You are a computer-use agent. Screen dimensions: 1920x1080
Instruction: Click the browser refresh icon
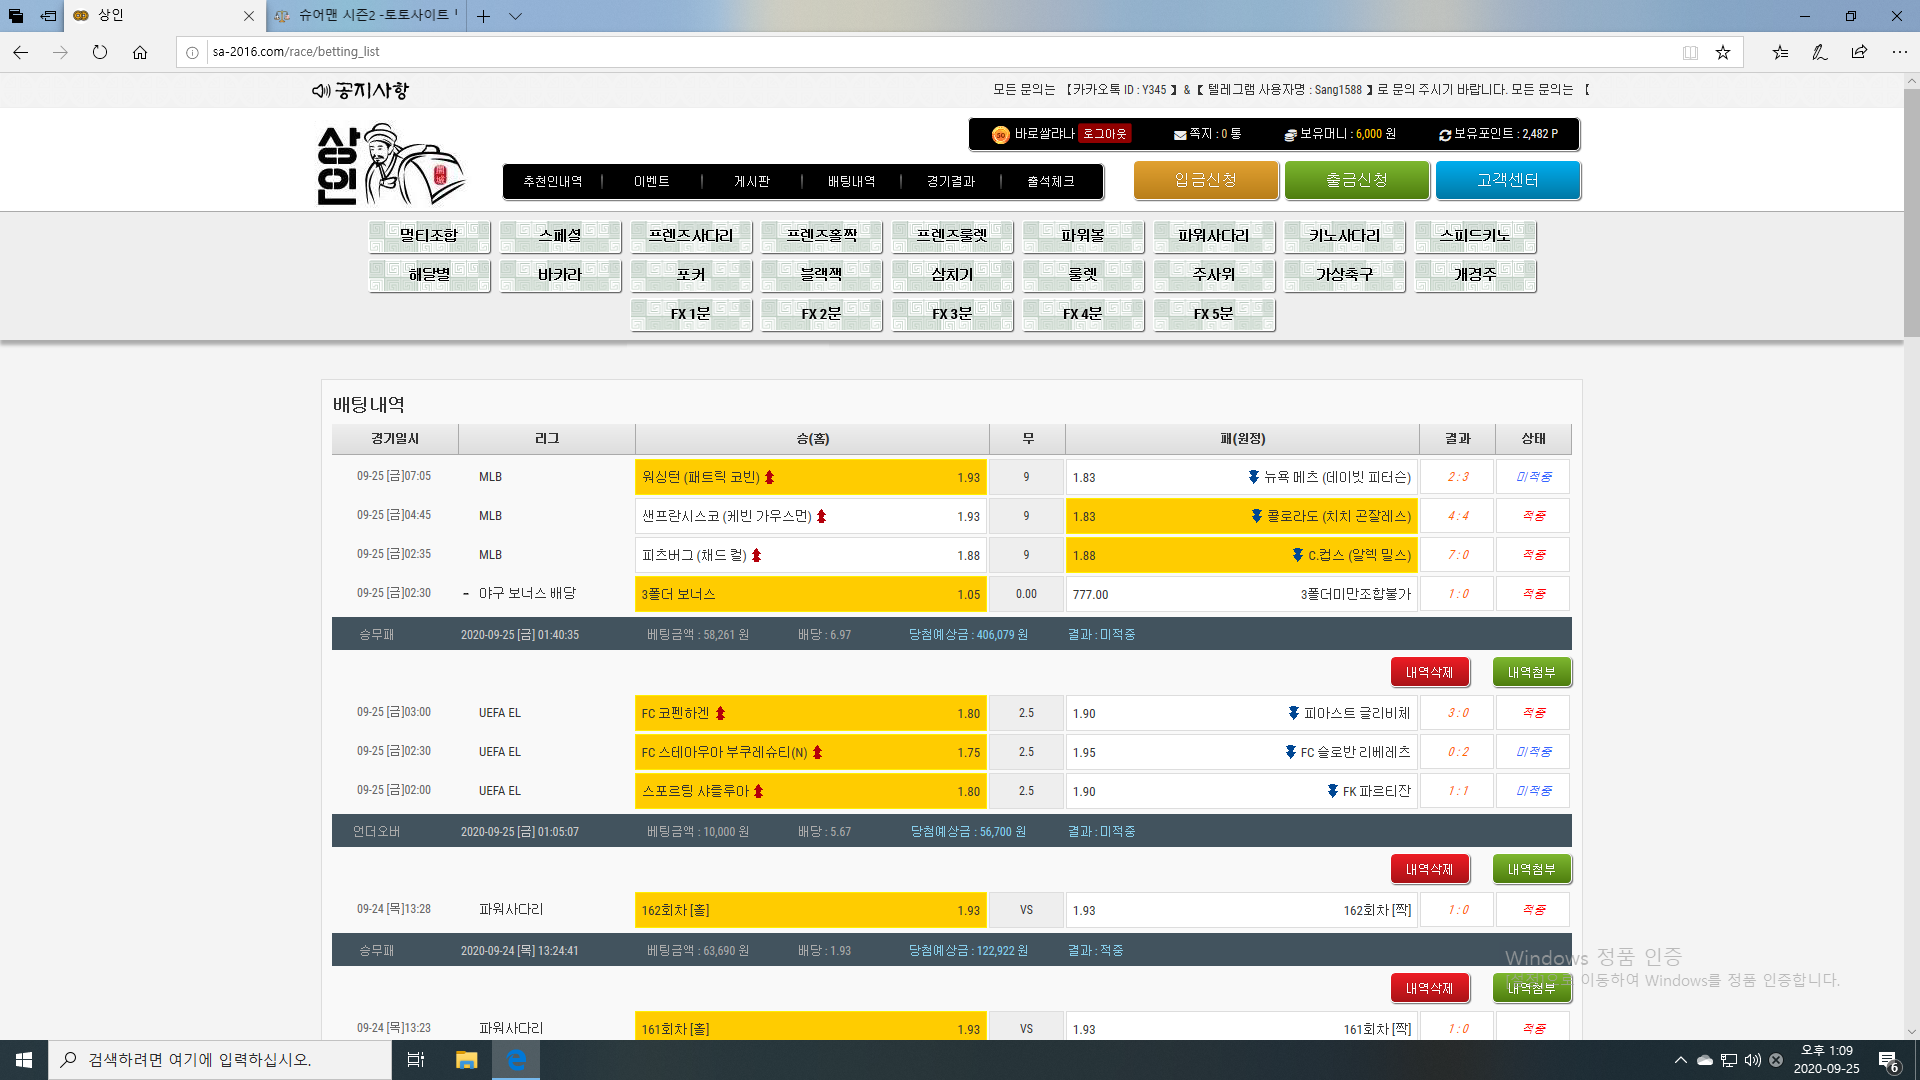(100, 52)
